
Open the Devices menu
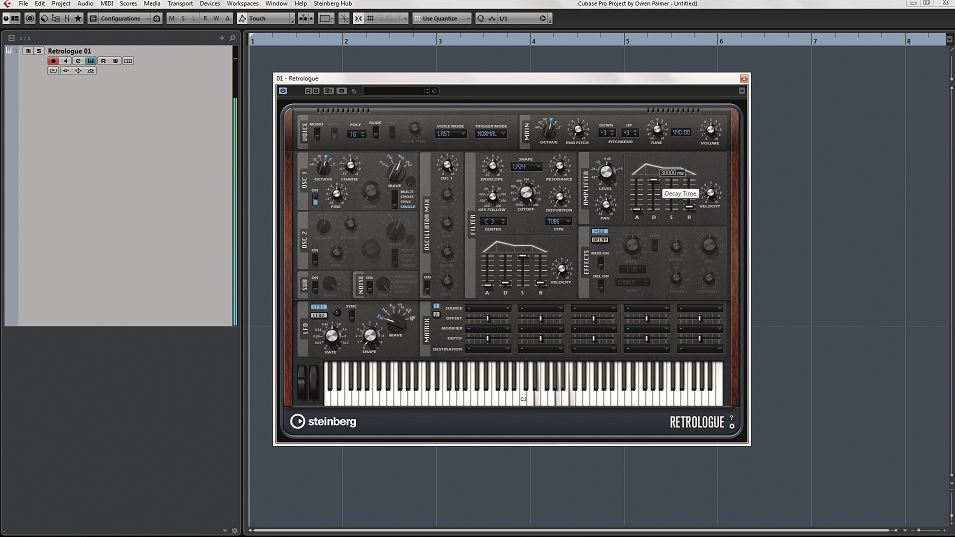(210, 4)
